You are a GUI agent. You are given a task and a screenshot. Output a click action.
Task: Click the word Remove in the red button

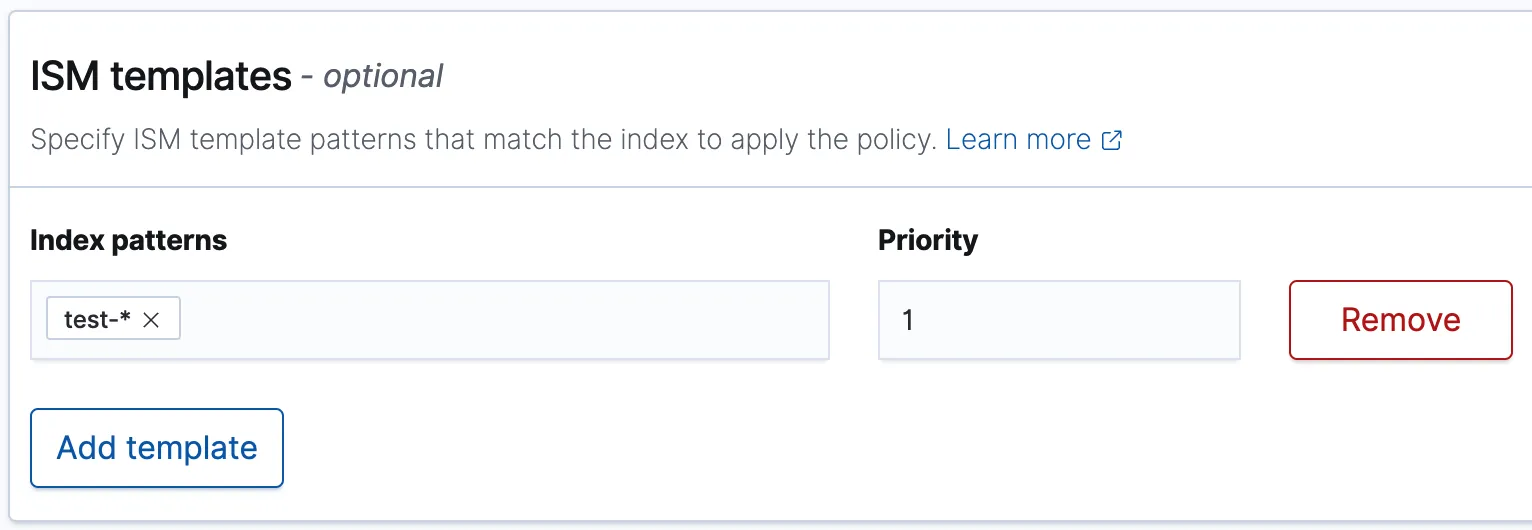point(1400,320)
